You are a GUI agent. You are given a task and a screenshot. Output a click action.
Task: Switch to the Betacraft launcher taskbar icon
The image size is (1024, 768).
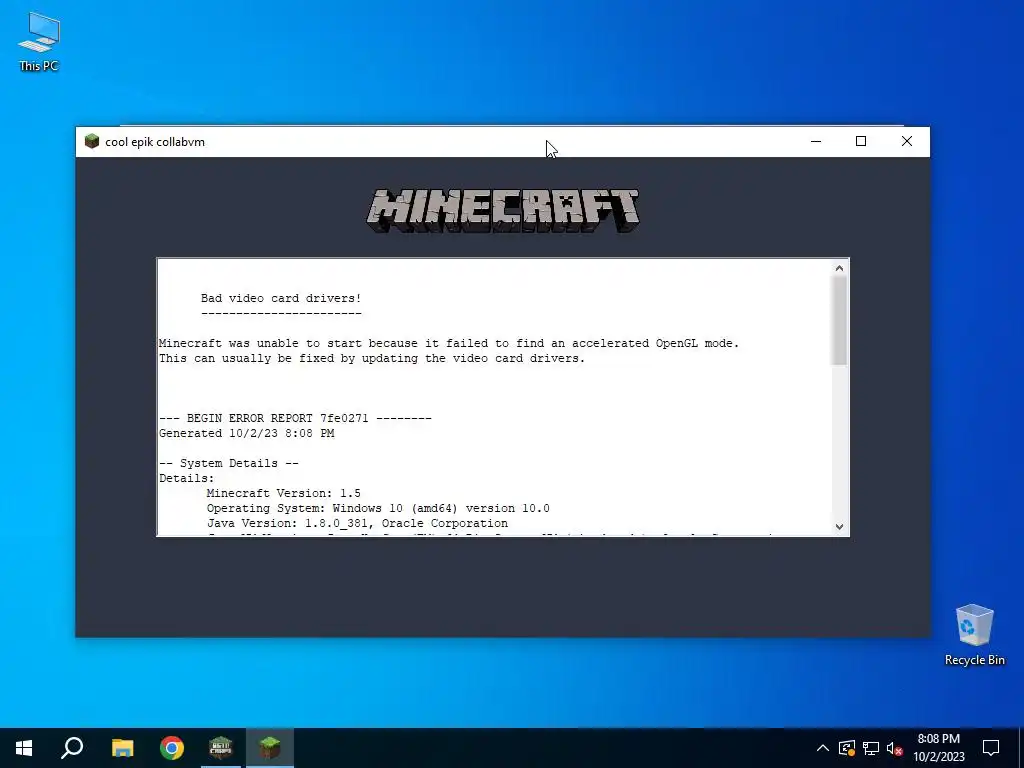tap(221, 748)
